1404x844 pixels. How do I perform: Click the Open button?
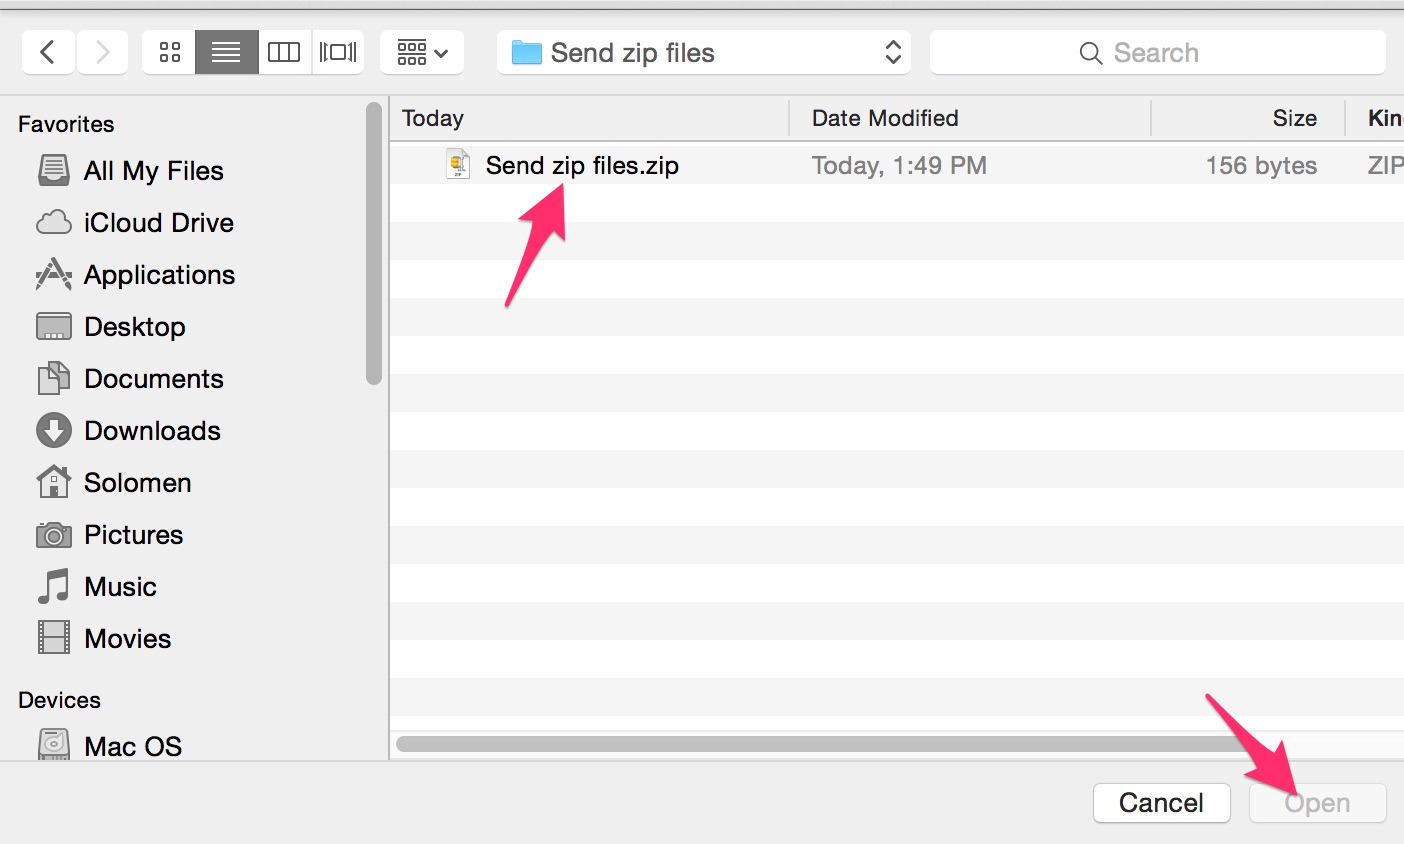click(1318, 803)
